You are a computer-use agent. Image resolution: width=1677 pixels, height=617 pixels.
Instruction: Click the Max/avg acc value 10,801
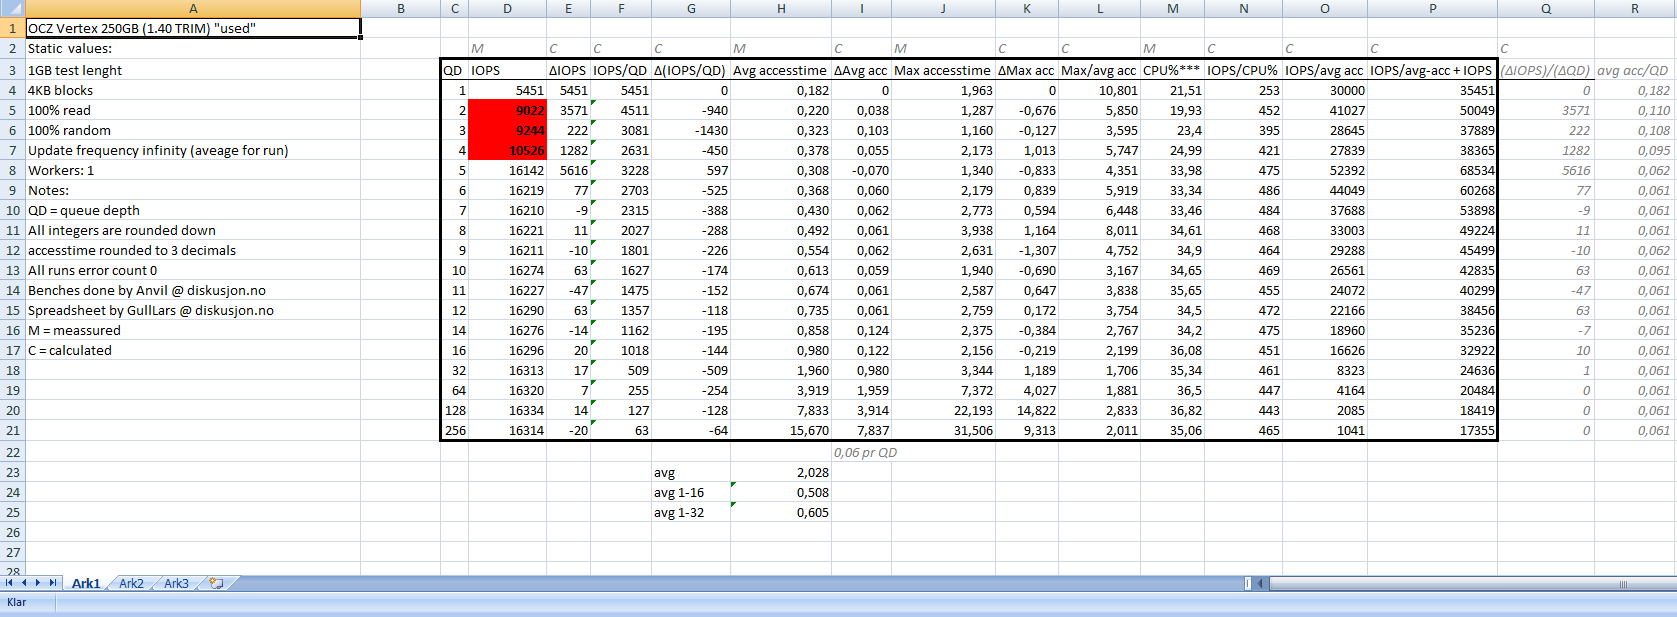(x=1099, y=90)
